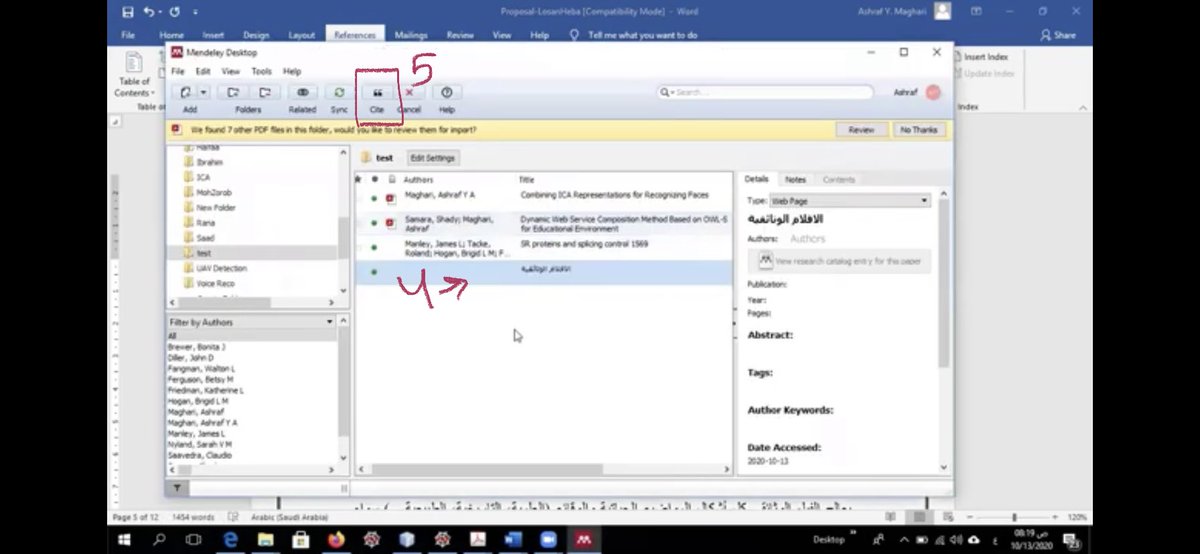The image size is (1200, 554).
Task: Click the Cite quotation-mark icon in Mendeley
Action: pyautogui.click(x=377, y=92)
